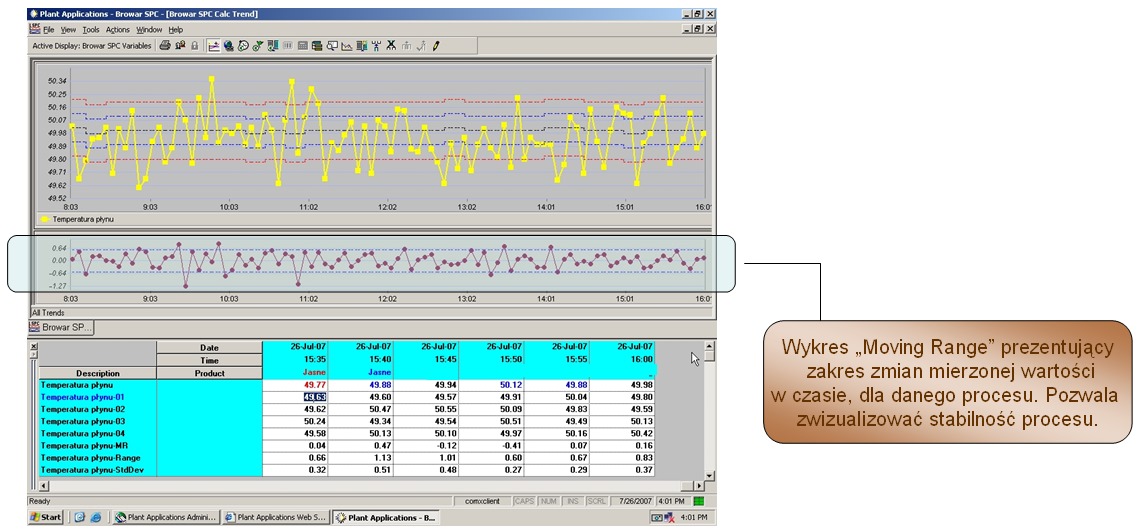The width and height of the screenshot is (1139, 530).
Task: Click the small X to close the data grid
Action: [x=33, y=346]
